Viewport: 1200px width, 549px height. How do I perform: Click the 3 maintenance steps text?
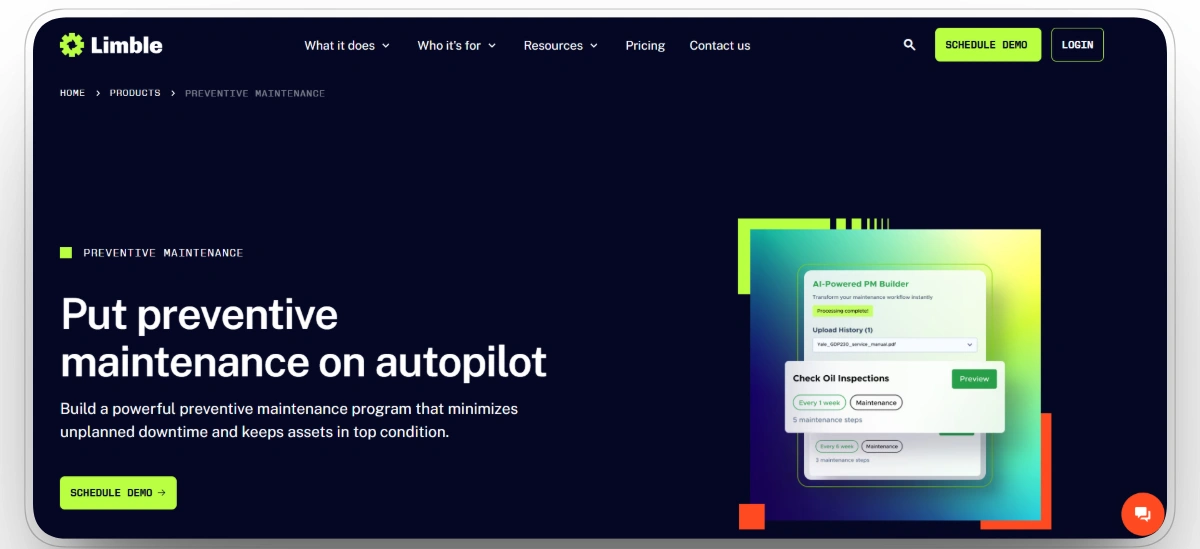(843, 460)
